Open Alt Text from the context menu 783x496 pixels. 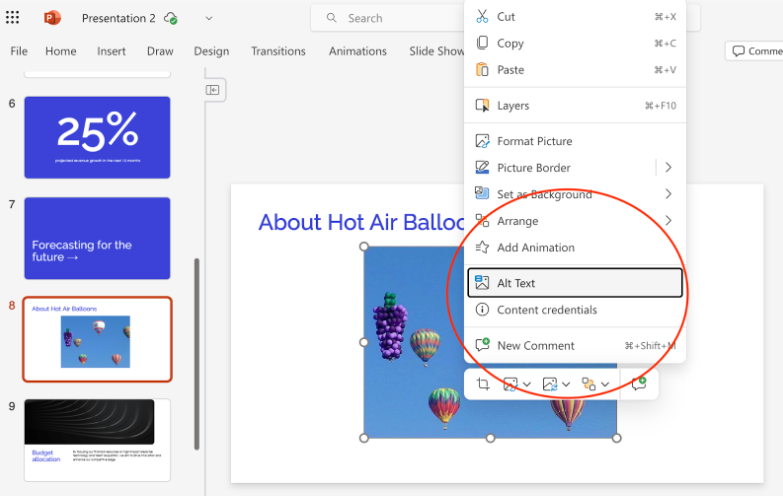coord(575,283)
